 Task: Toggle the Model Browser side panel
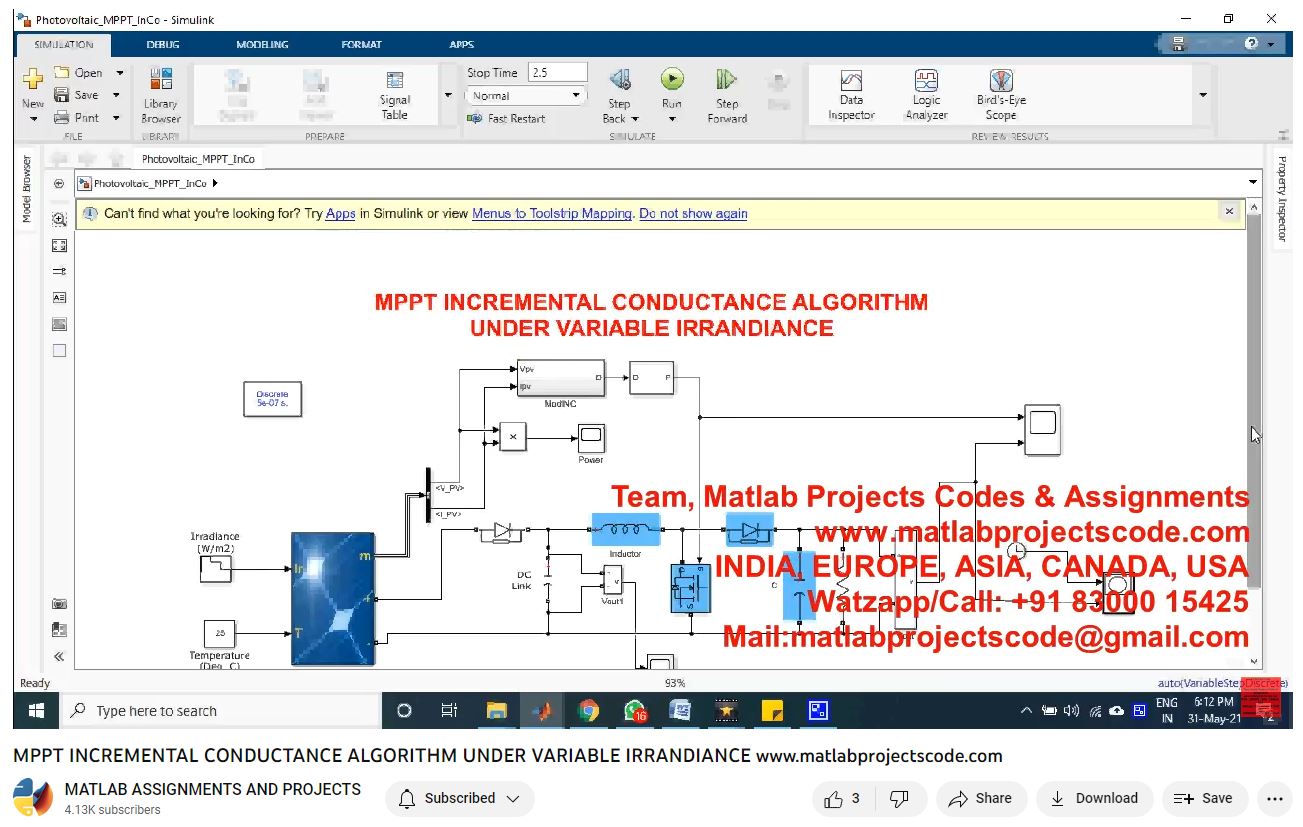click(x=27, y=189)
